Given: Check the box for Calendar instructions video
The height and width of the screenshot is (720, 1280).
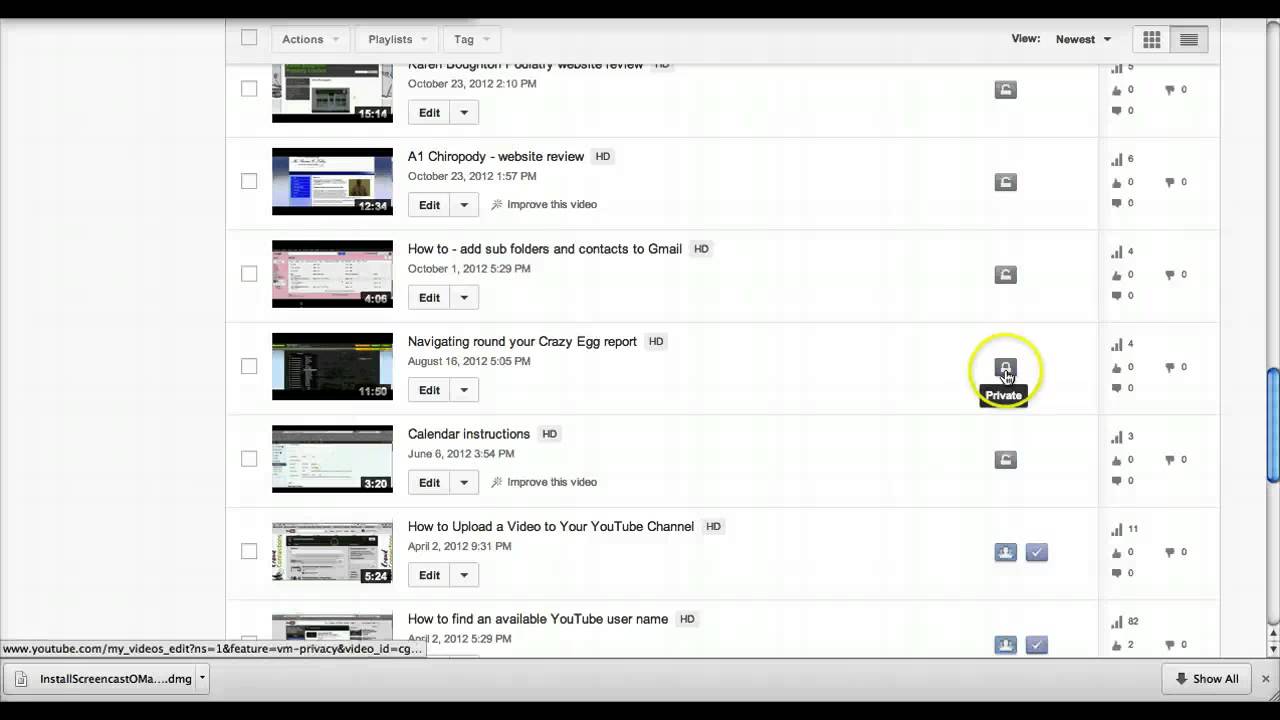Looking at the screenshot, I should [x=249, y=459].
